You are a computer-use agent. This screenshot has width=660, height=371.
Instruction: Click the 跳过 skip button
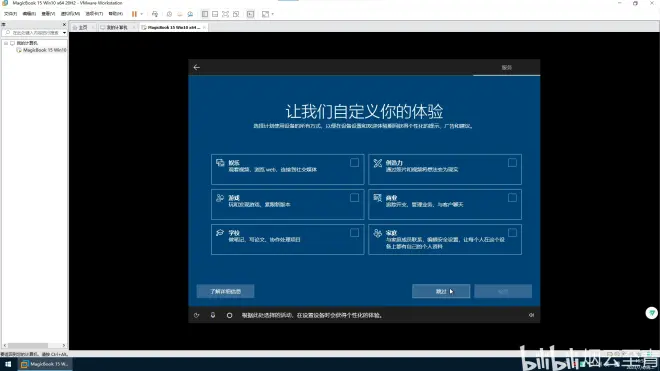pos(441,291)
